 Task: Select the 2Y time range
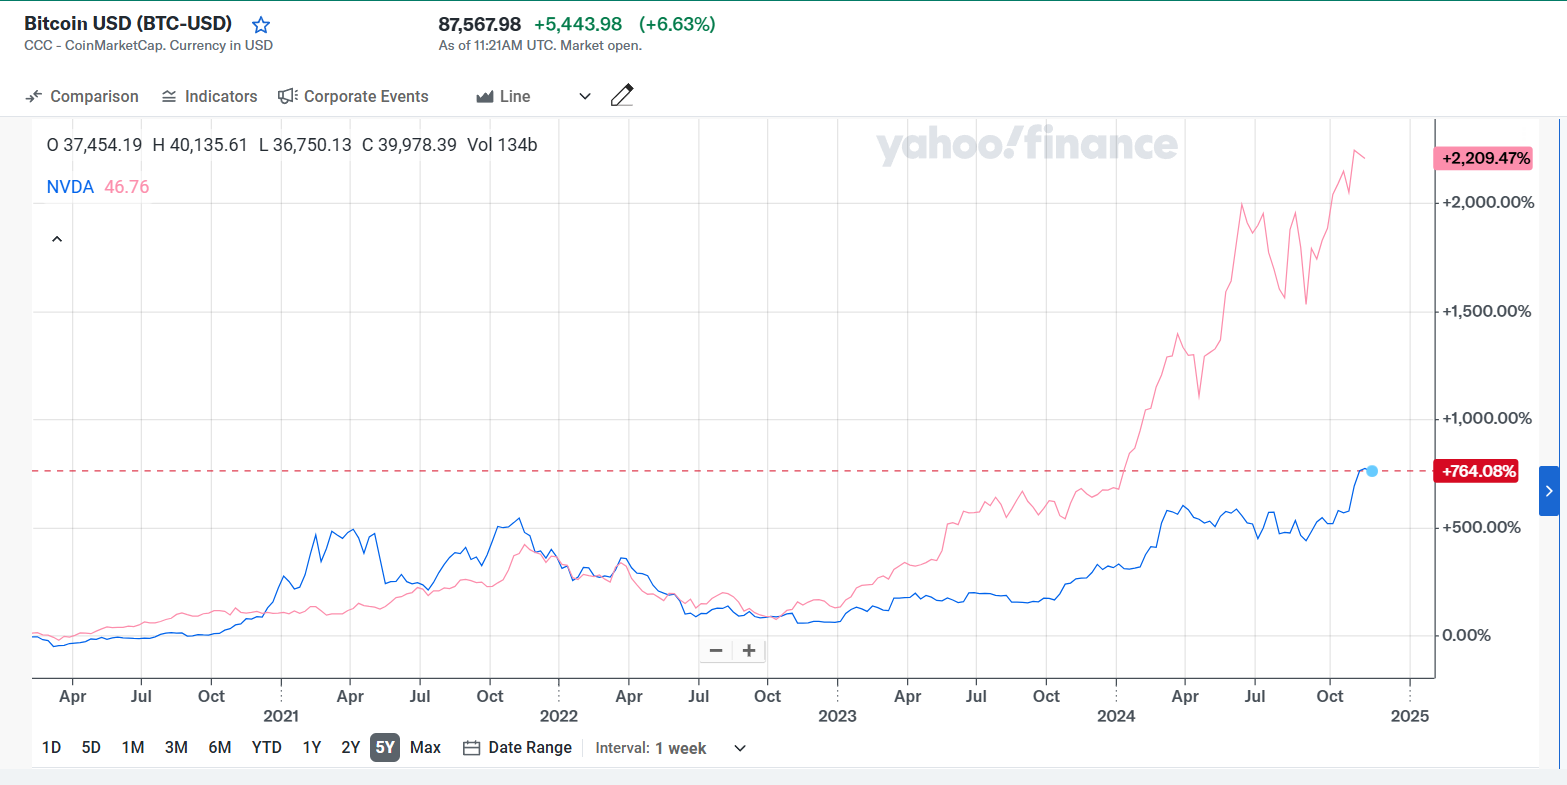(x=350, y=747)
